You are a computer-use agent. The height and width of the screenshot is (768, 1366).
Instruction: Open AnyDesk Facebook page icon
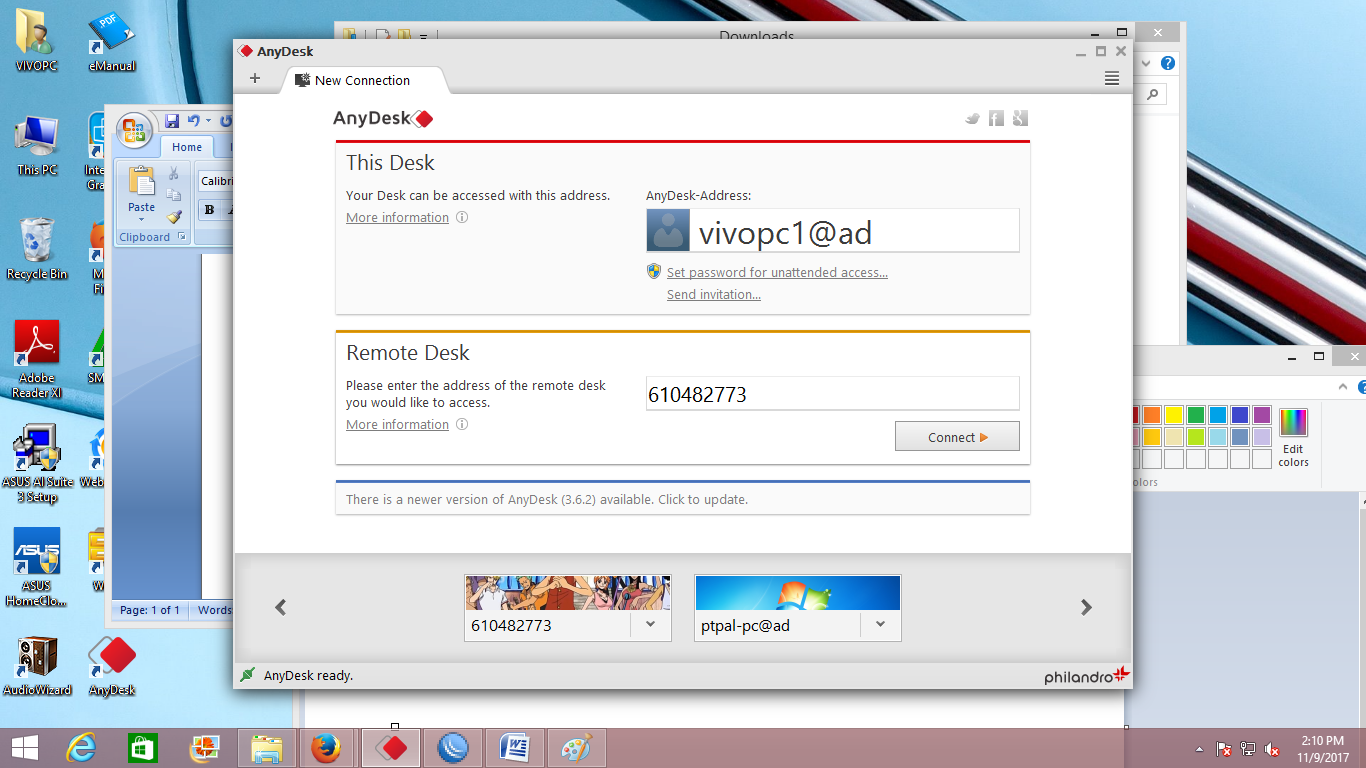[x=996, y=118]
